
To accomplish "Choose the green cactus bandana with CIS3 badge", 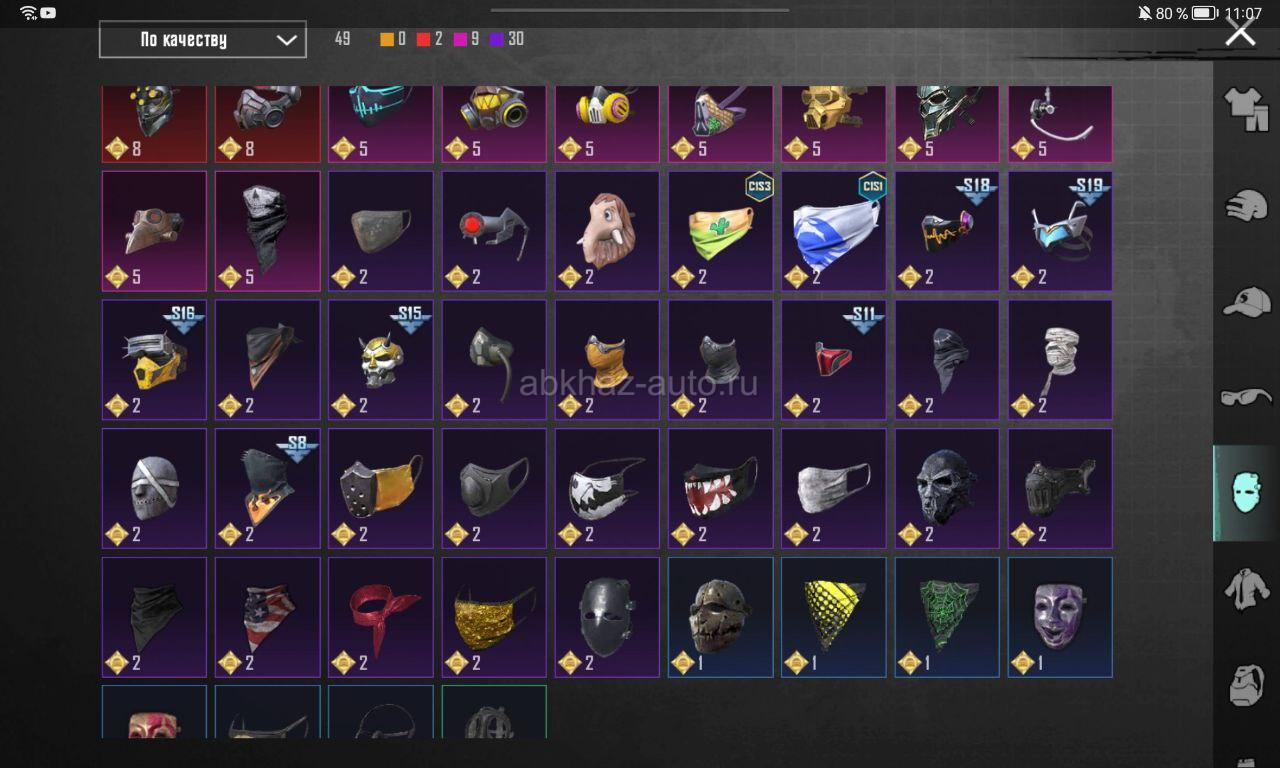I will click(x=721, y=231).
